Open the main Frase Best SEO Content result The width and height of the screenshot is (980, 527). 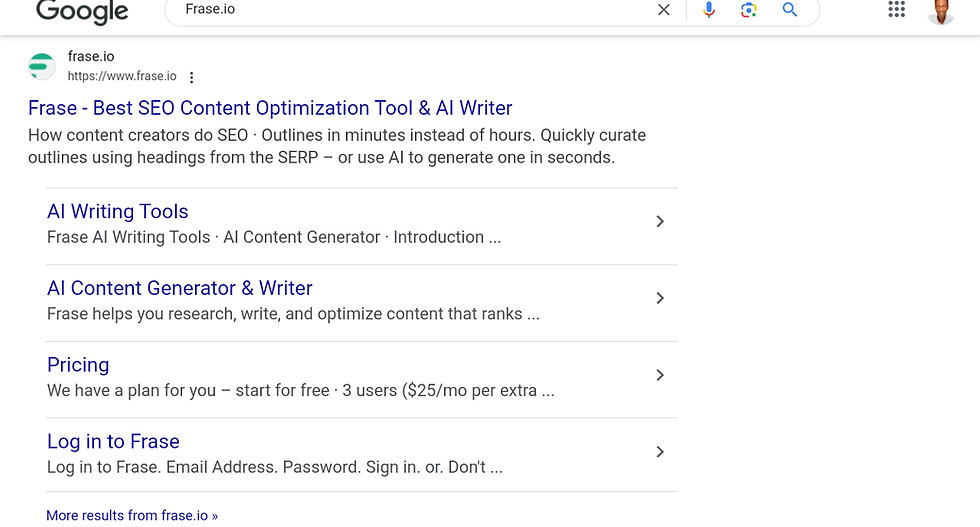(x=270, y=108)
